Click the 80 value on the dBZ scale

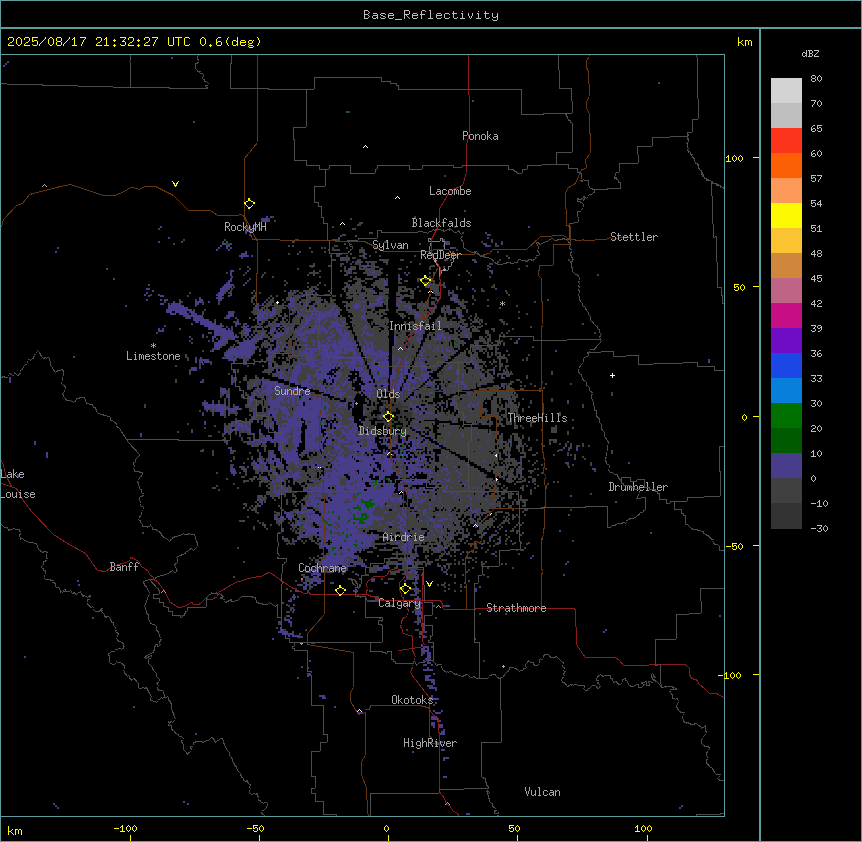pos(816,79)
